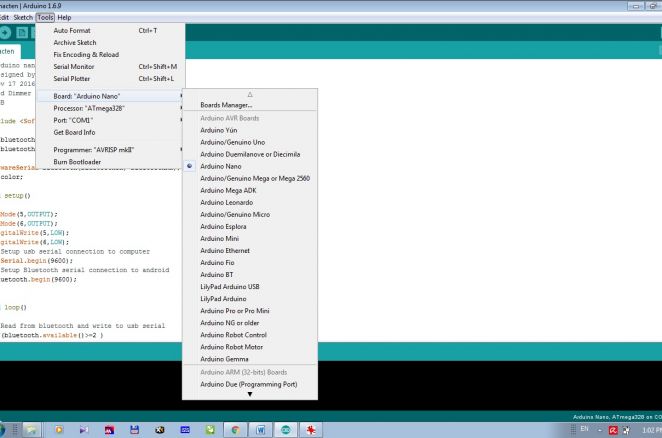Open Google Chrome from the taskbar
662x438 pixels.
tap(235, 429)
